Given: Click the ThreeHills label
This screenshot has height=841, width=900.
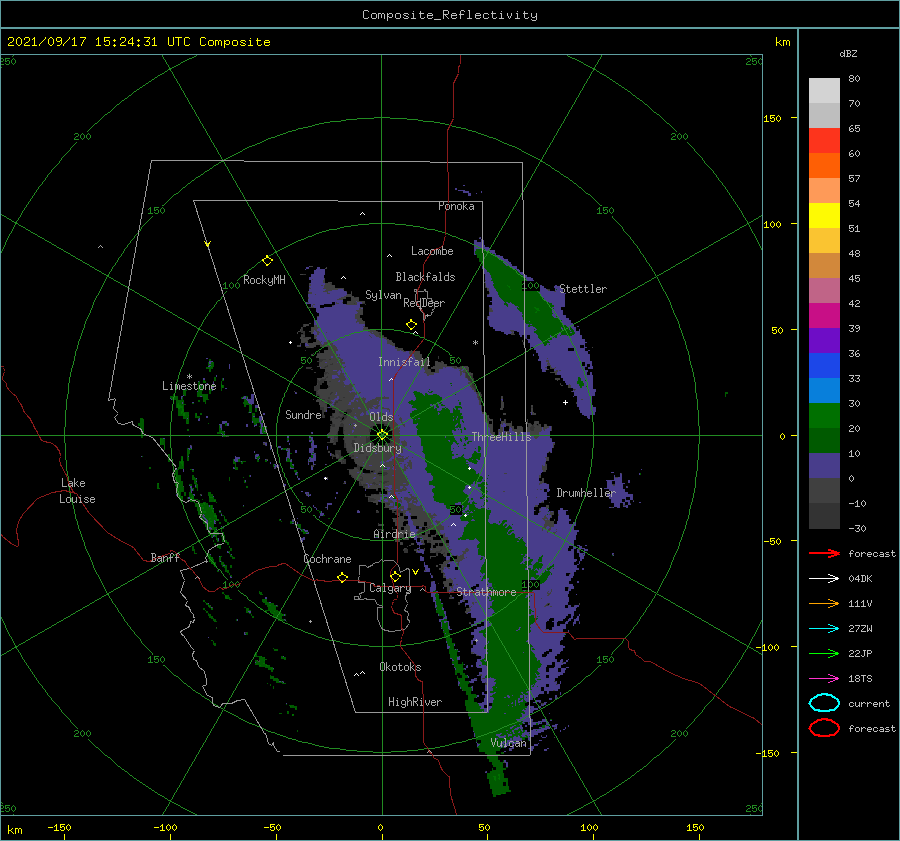Looking at the screenshot, I should 502,437.
